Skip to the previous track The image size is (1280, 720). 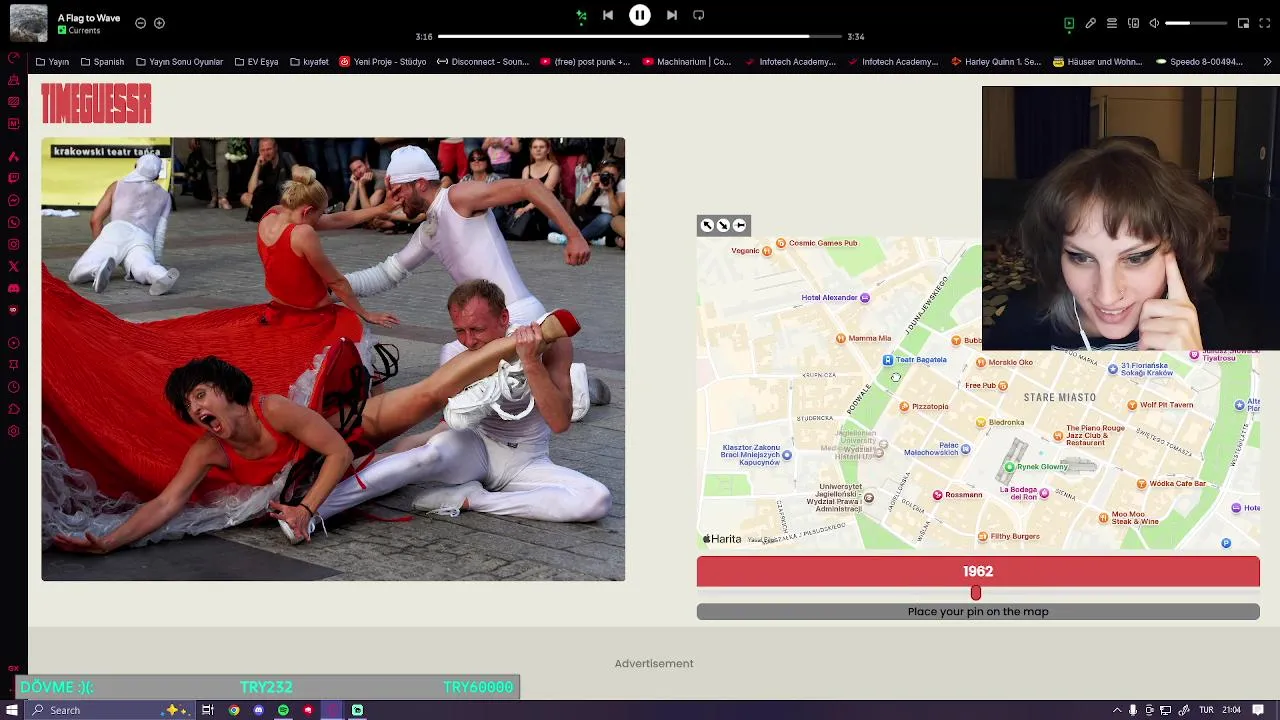click(x=608, y=15)
